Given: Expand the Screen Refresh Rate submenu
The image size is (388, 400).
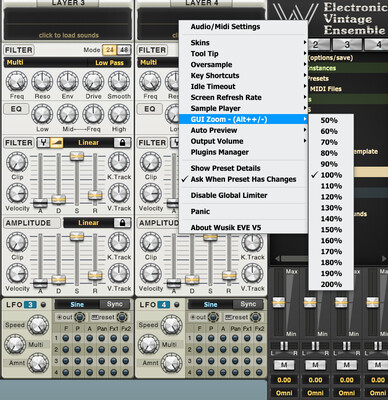Looking at the screenshot, I should [x=243, y=97].
